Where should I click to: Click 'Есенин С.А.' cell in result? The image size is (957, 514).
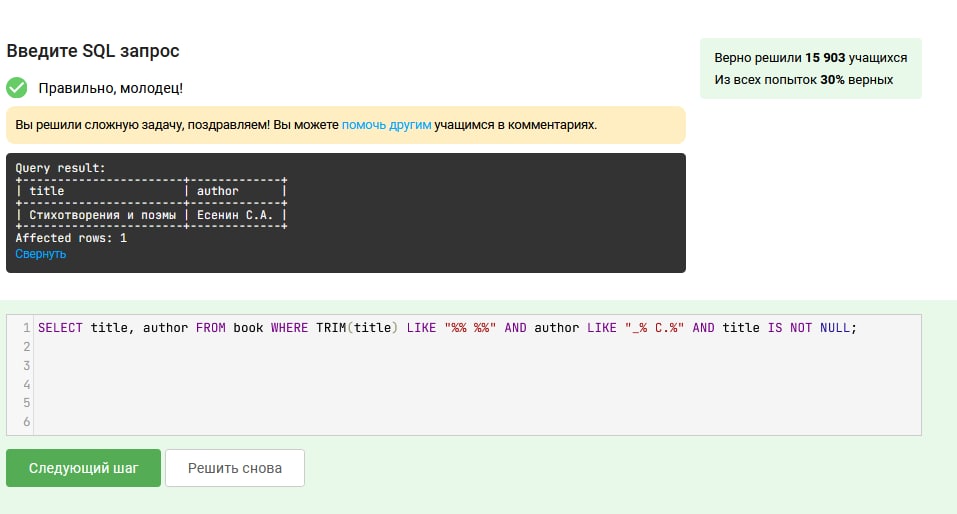point(234,215)
